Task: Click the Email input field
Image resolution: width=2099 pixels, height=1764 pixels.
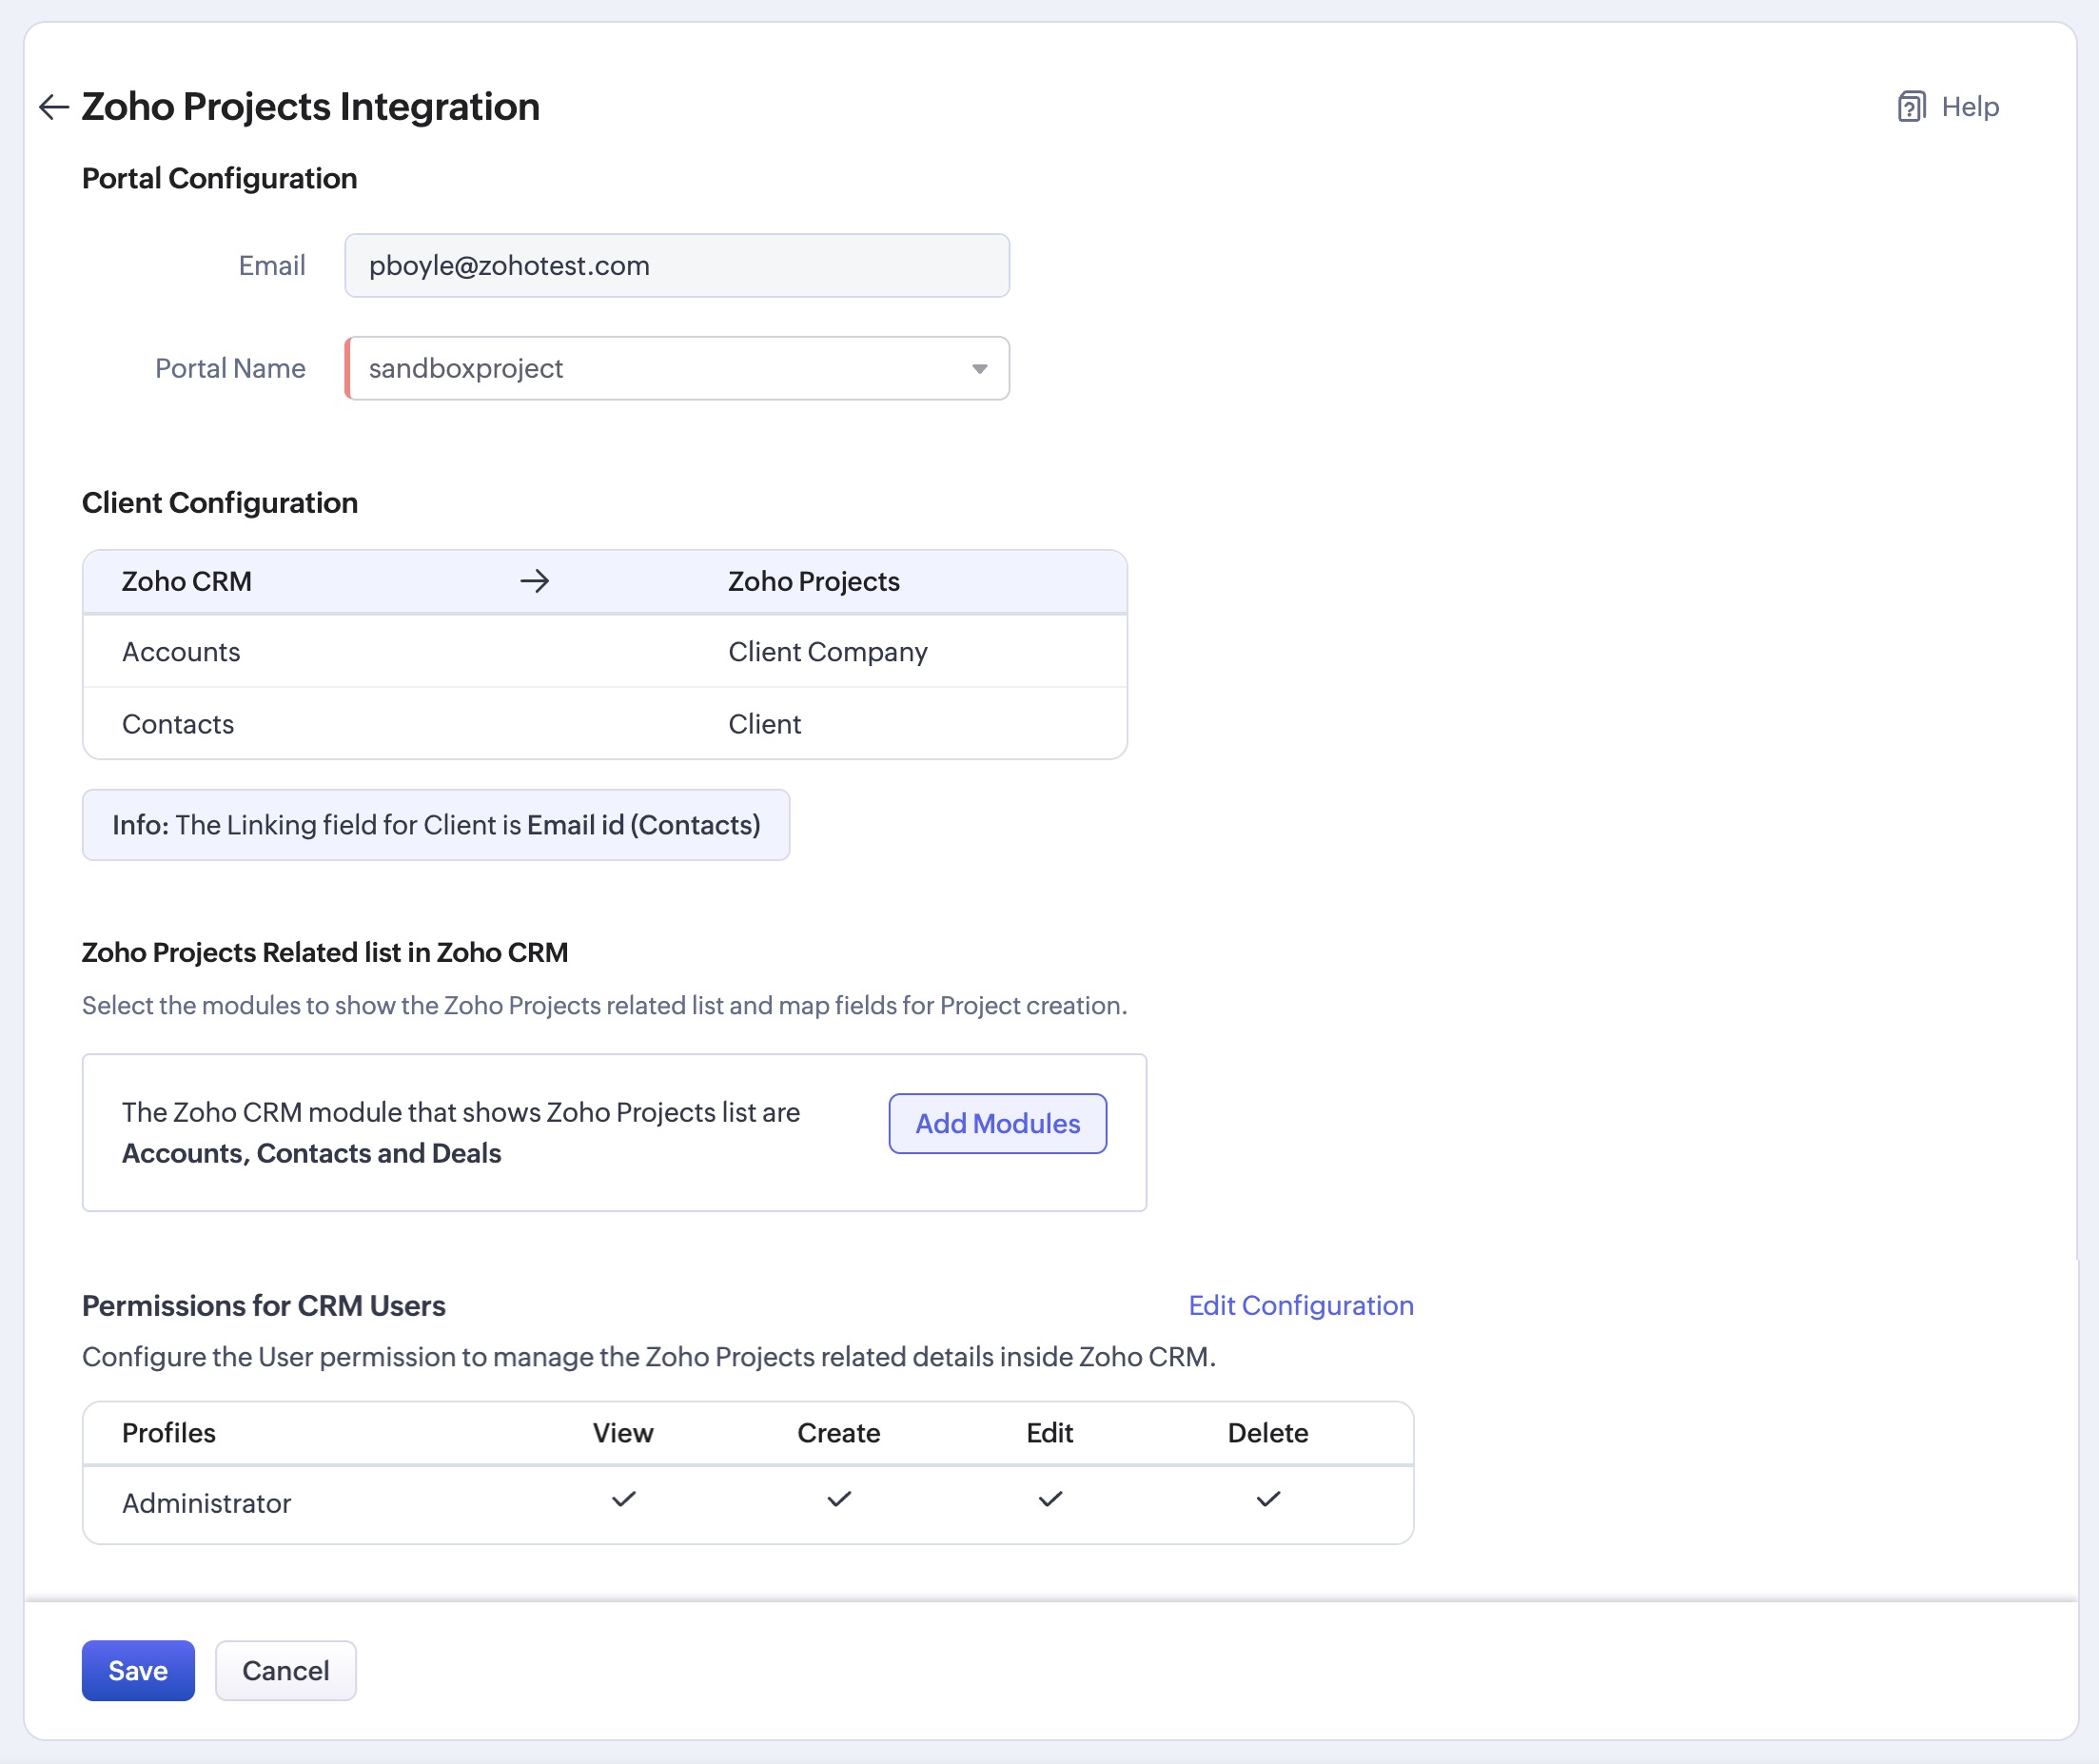Action: point(677,266)
